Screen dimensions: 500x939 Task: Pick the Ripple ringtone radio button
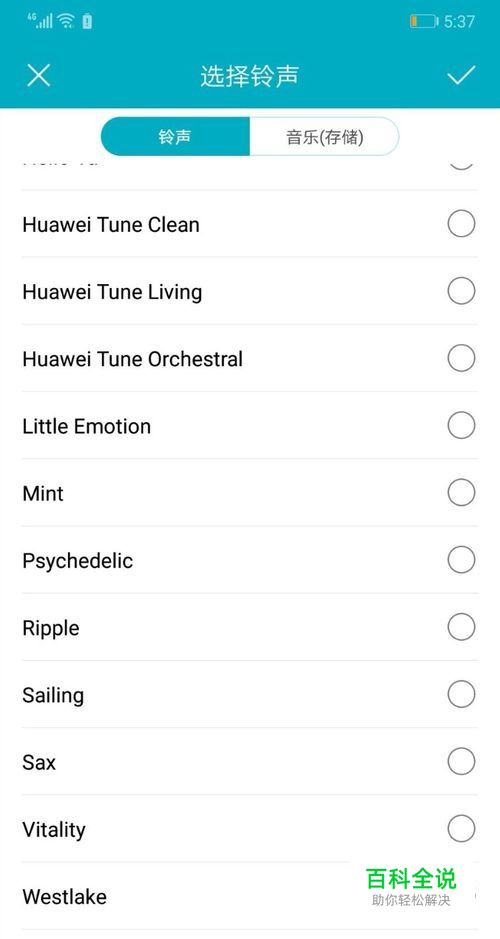[x=461, y=627]
